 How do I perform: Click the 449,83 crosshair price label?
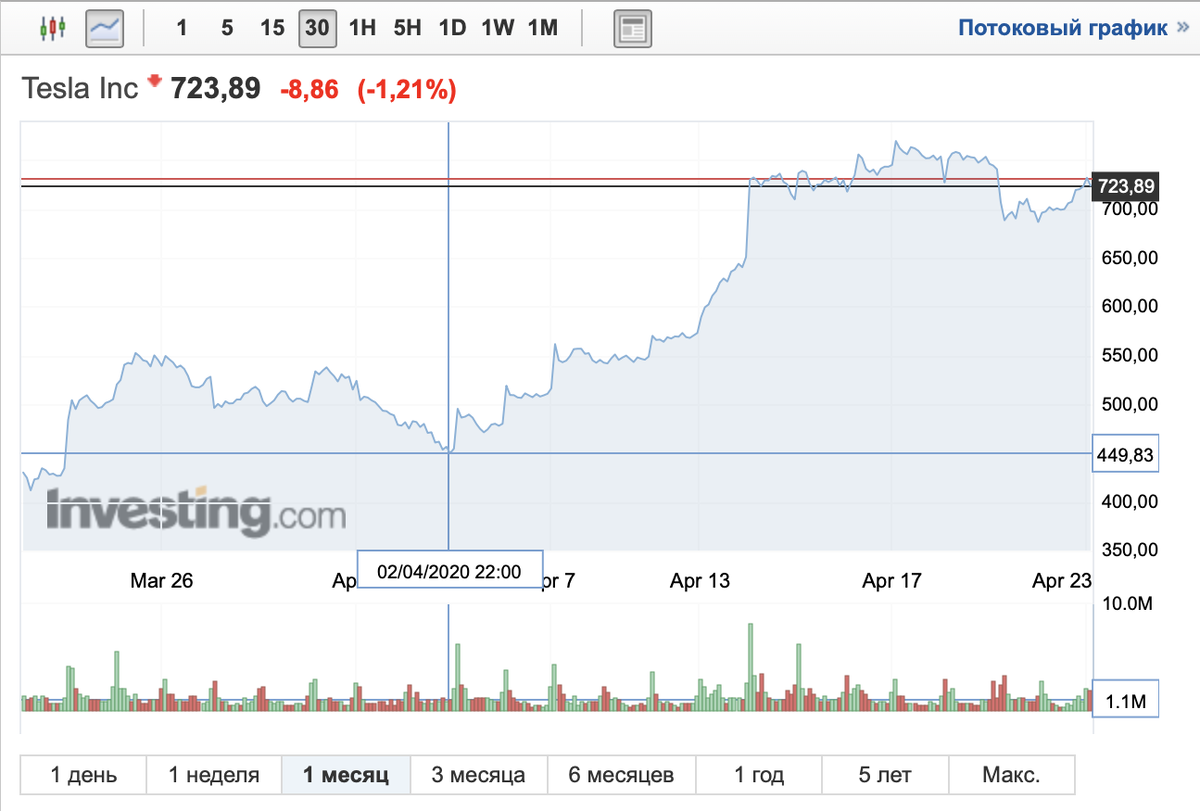click(x=1126, y=456)
